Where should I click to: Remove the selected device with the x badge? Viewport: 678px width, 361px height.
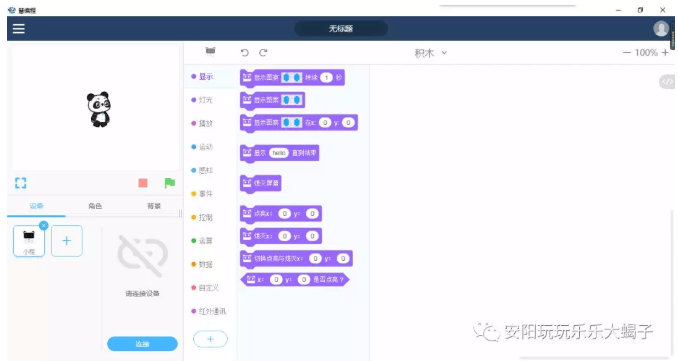tap(43, 225)
